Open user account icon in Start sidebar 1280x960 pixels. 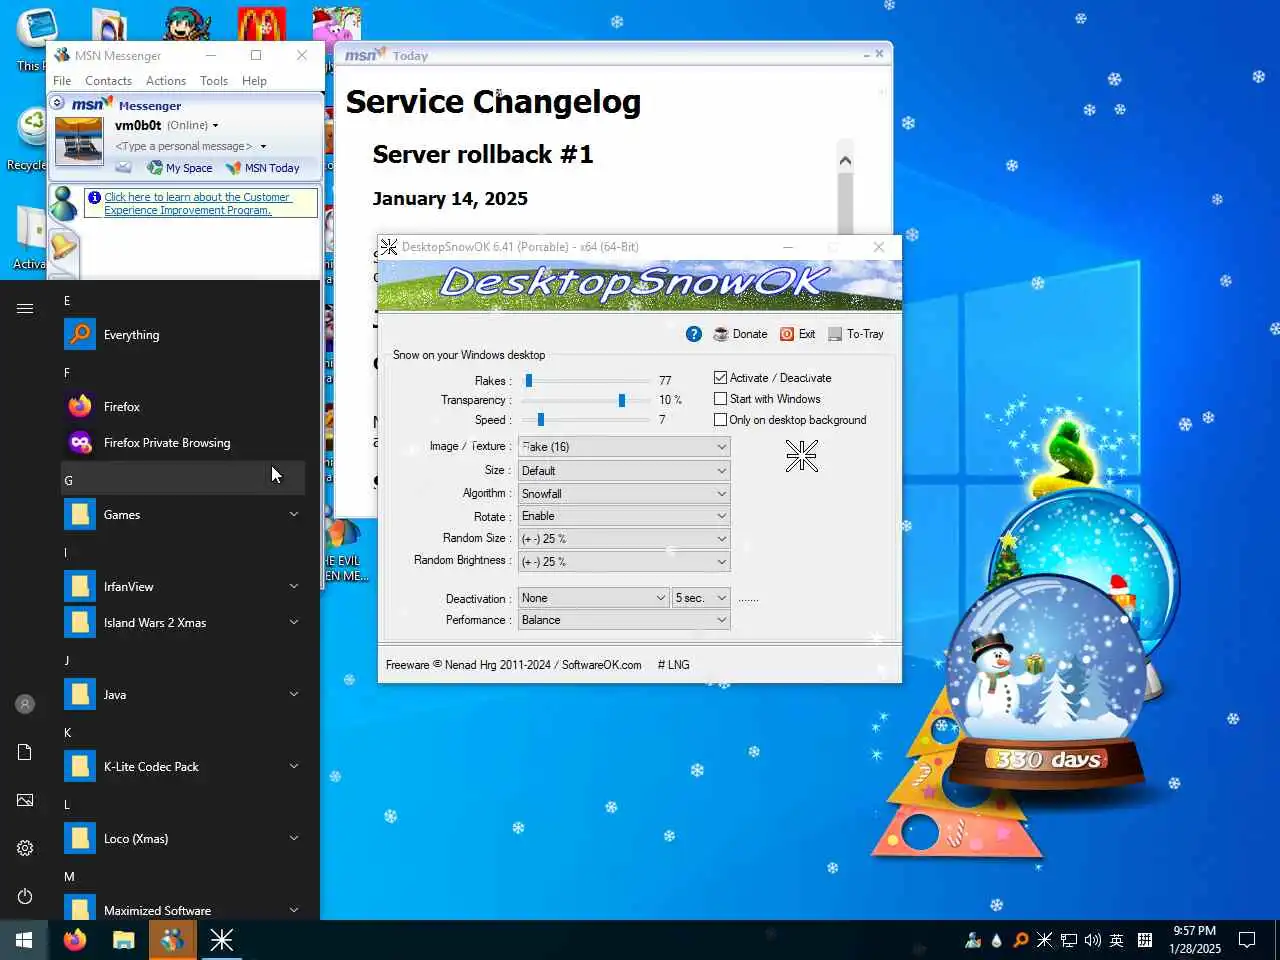(x=25, y=704)
